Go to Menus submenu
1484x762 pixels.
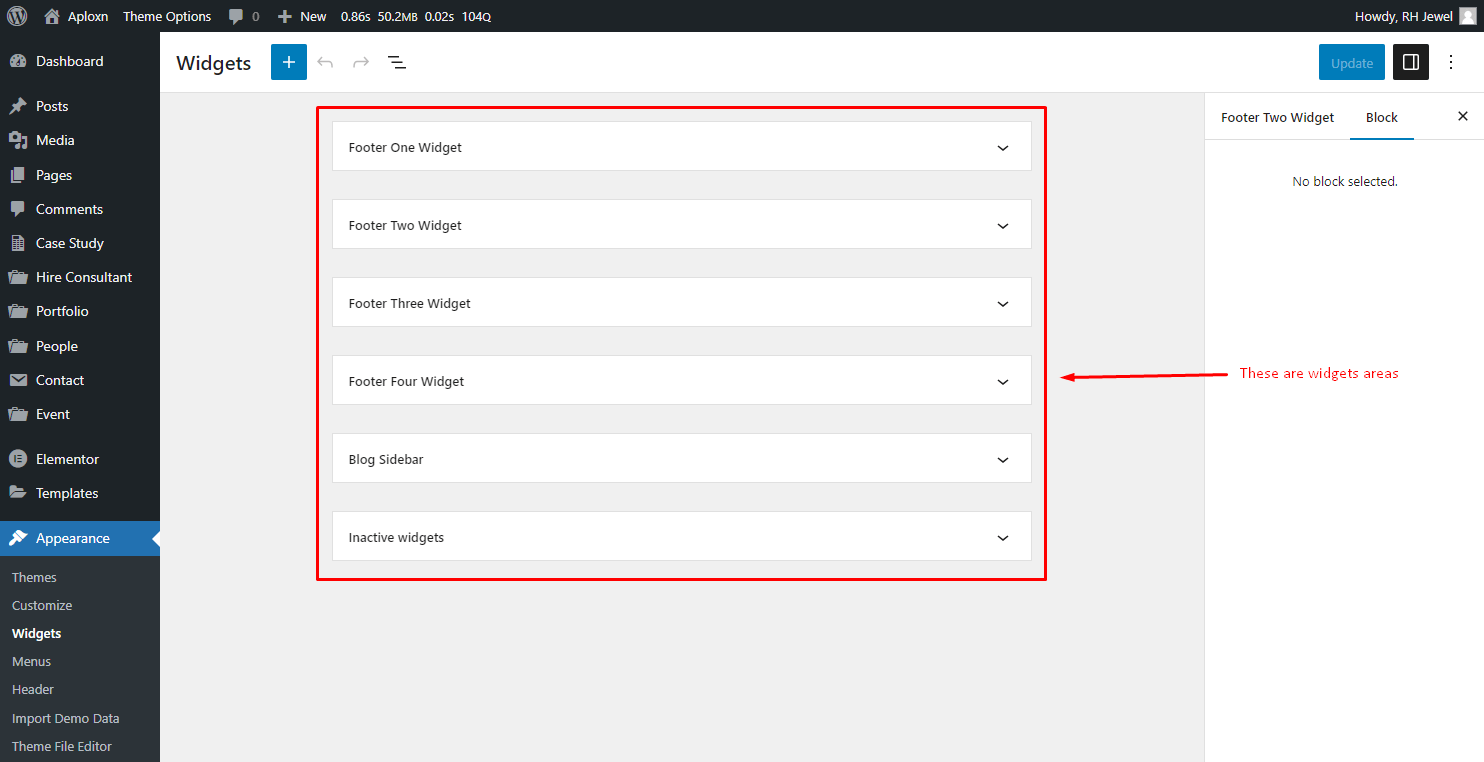click(31, 661)
